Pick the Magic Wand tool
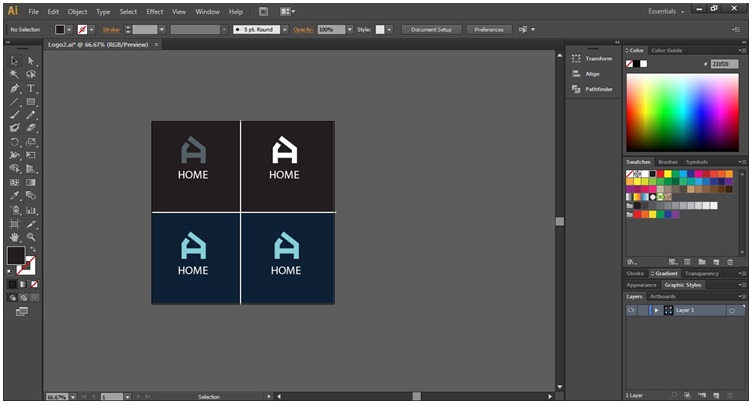 click(x=15, y=74)
